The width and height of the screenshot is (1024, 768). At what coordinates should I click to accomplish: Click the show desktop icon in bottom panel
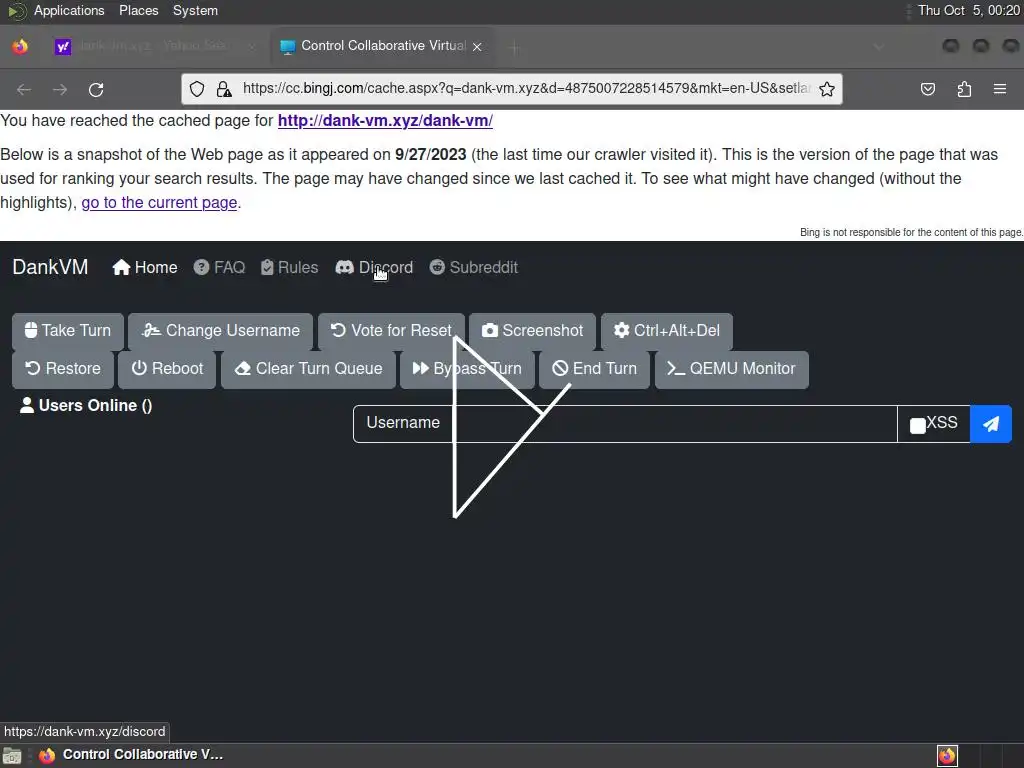tap(12, 756)
